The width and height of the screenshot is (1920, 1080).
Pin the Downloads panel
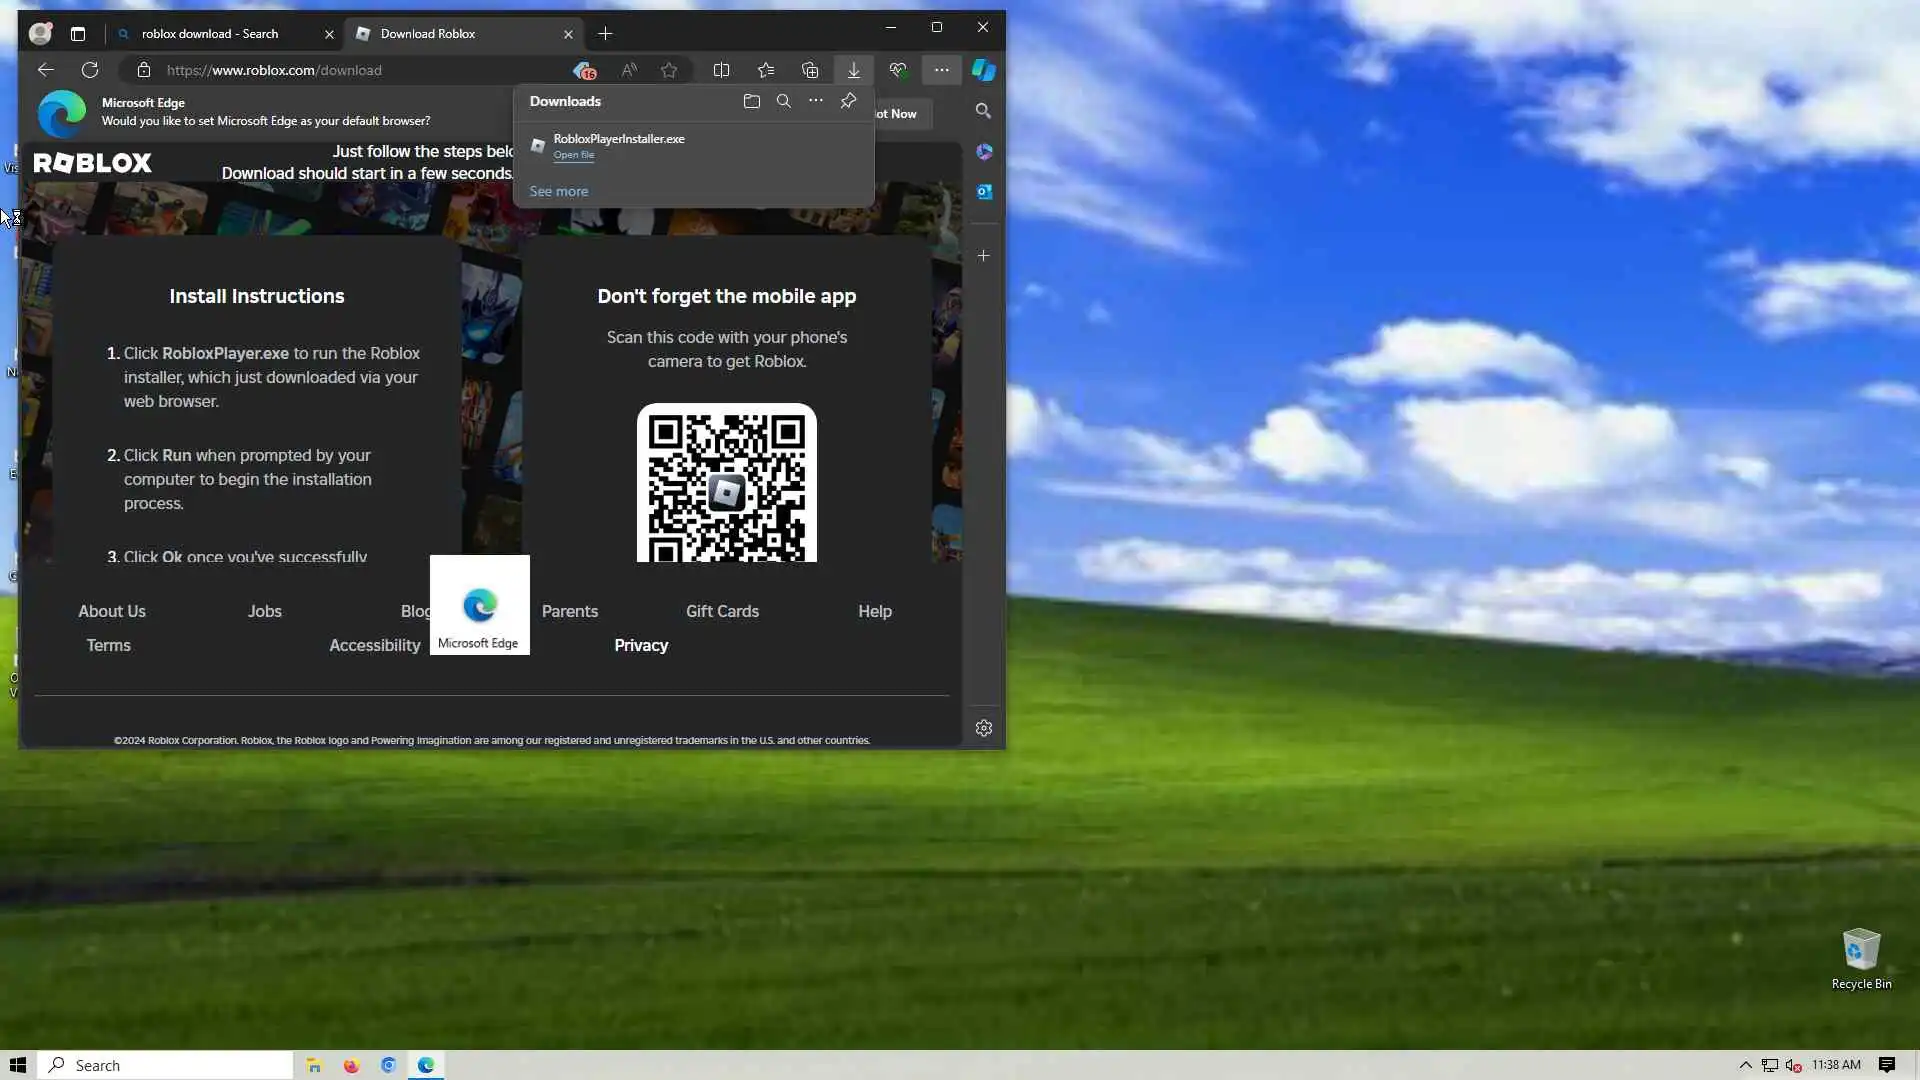[848, 101]
